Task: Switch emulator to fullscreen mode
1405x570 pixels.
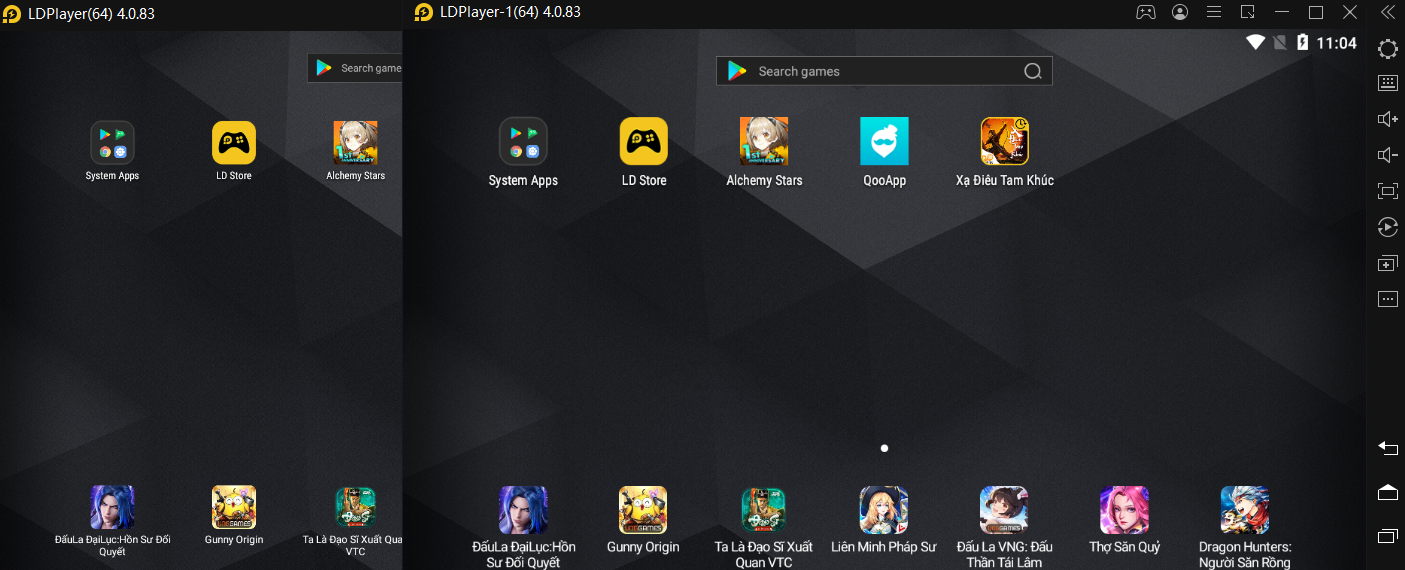Action: (1387, 190)
